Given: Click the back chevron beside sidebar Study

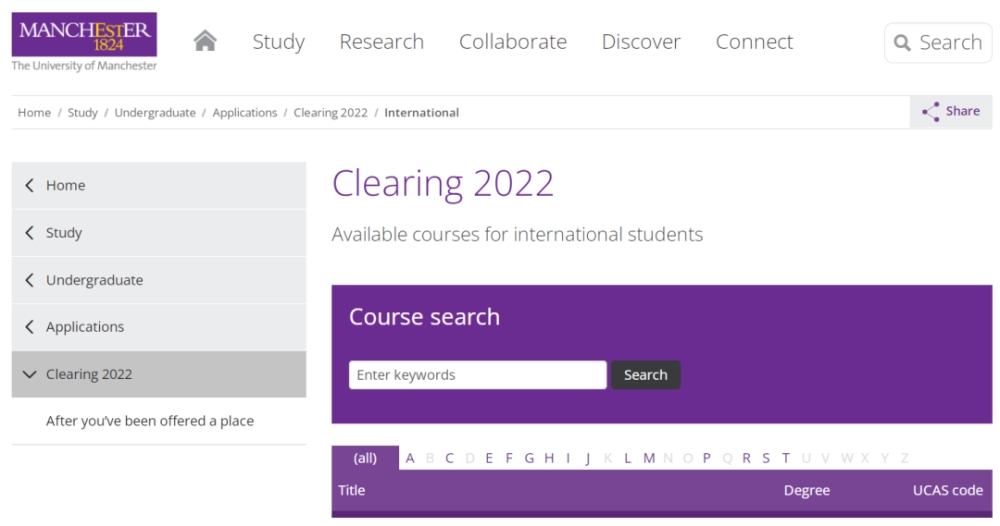Looking at the screenshot, I should [x=29, y=233].
